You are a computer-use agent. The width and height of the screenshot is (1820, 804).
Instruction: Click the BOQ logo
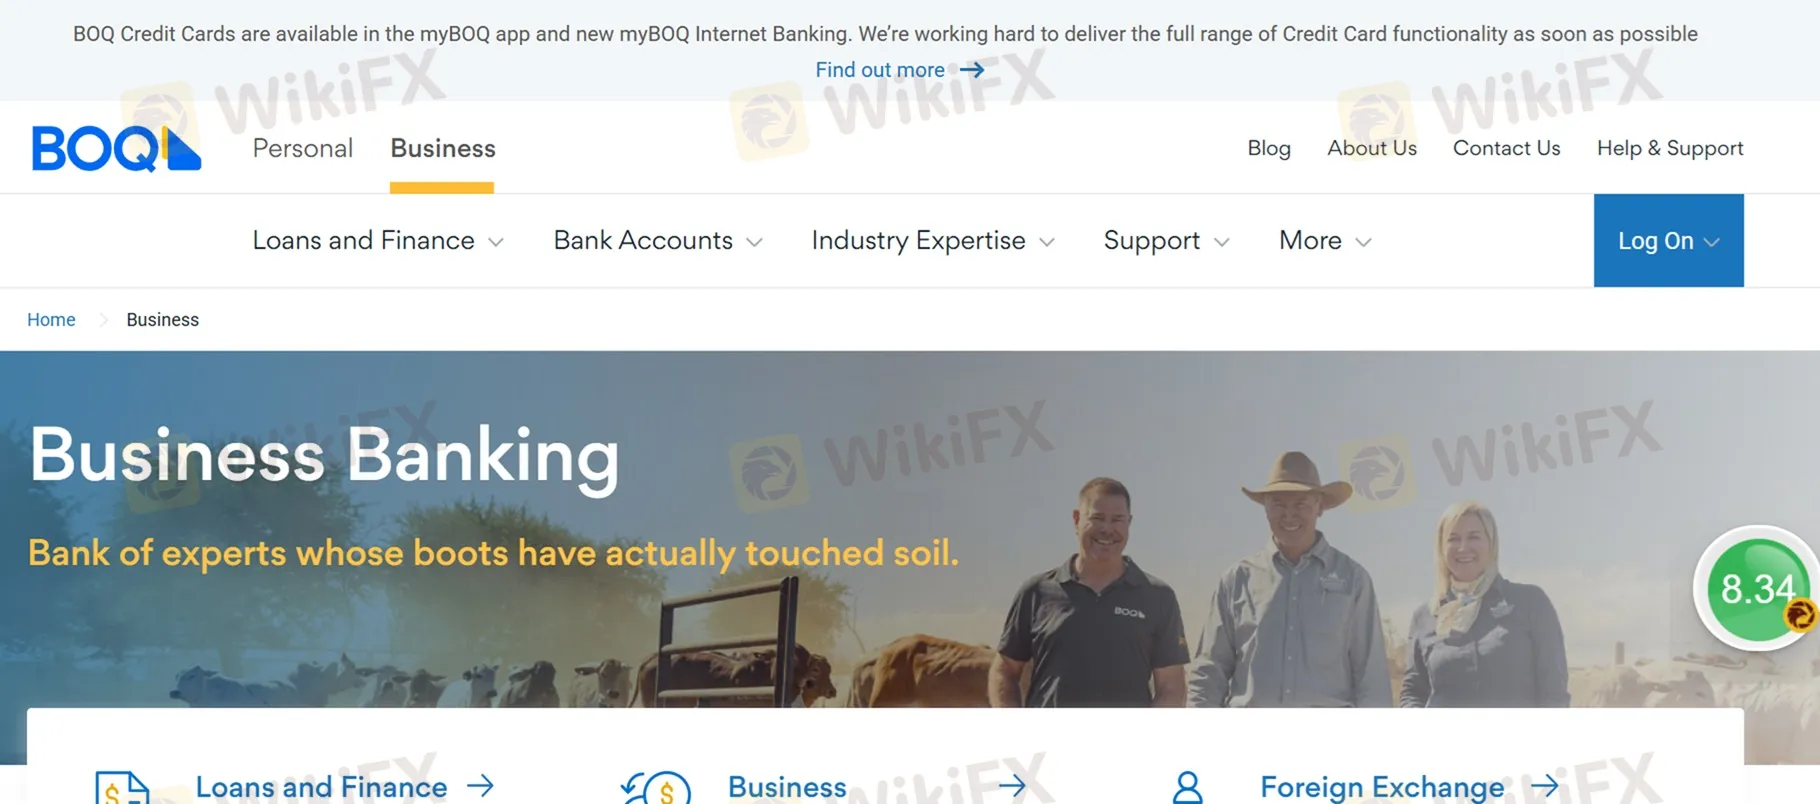pos(116,148)
